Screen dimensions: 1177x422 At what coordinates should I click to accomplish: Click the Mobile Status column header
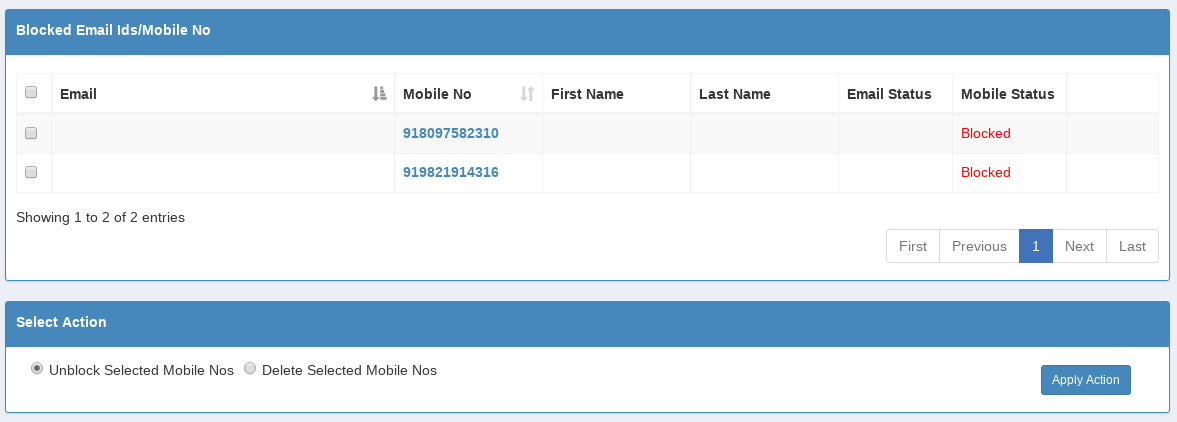click(x=1007, y=94)
